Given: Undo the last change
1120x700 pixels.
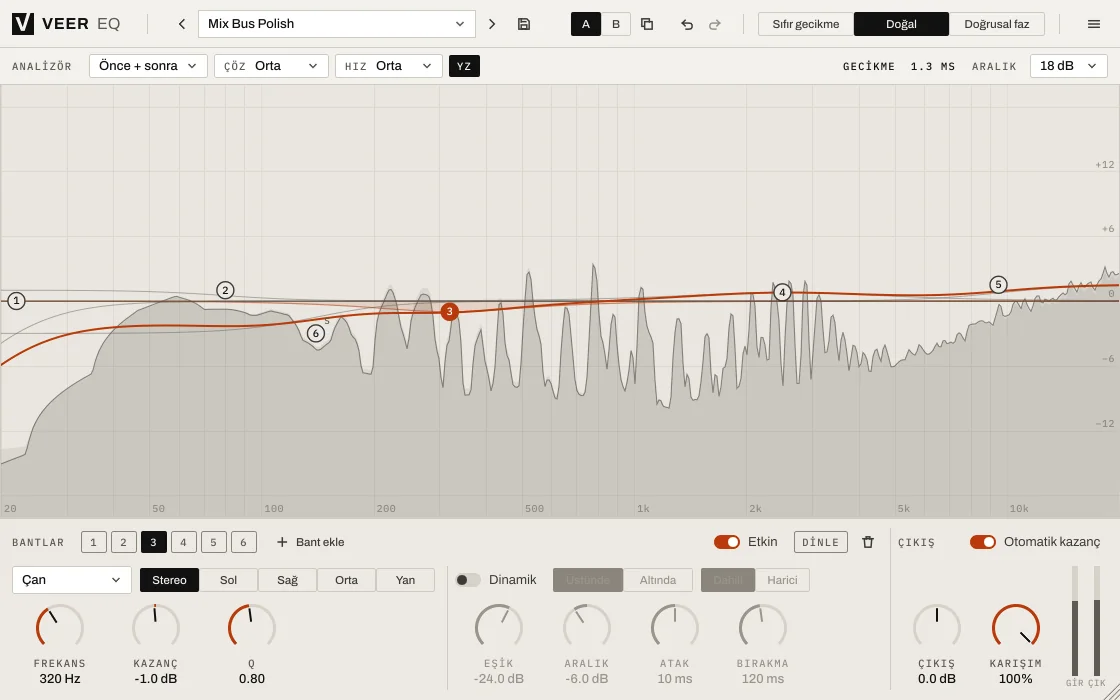Looking at the screenshot, I should pyautogui.click(x=687, y=24).
